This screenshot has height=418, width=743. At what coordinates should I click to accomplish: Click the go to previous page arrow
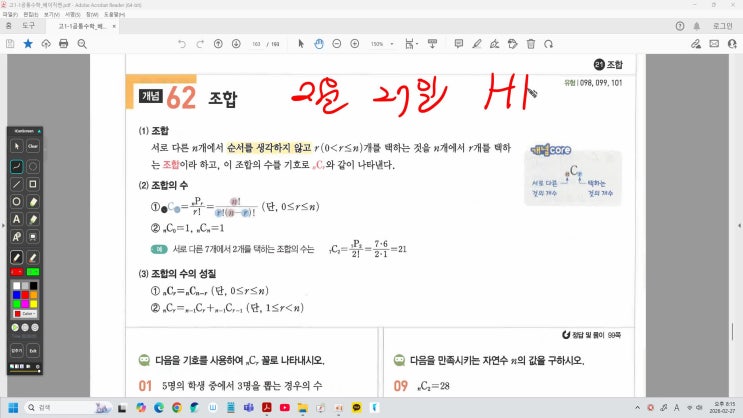click(x=218, y=44)
